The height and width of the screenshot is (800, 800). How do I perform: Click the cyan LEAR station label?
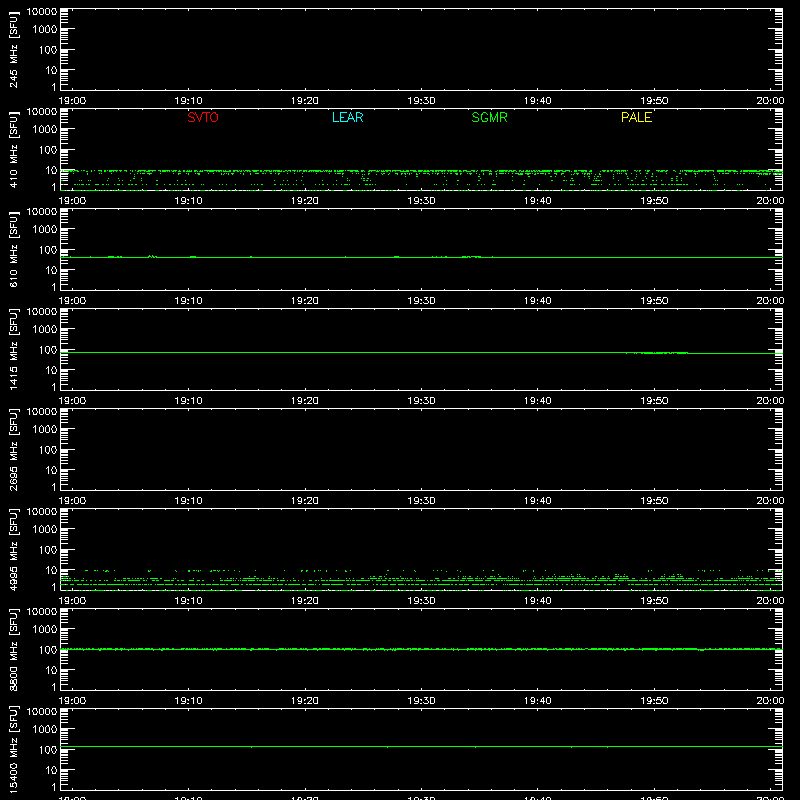point(347,117)
